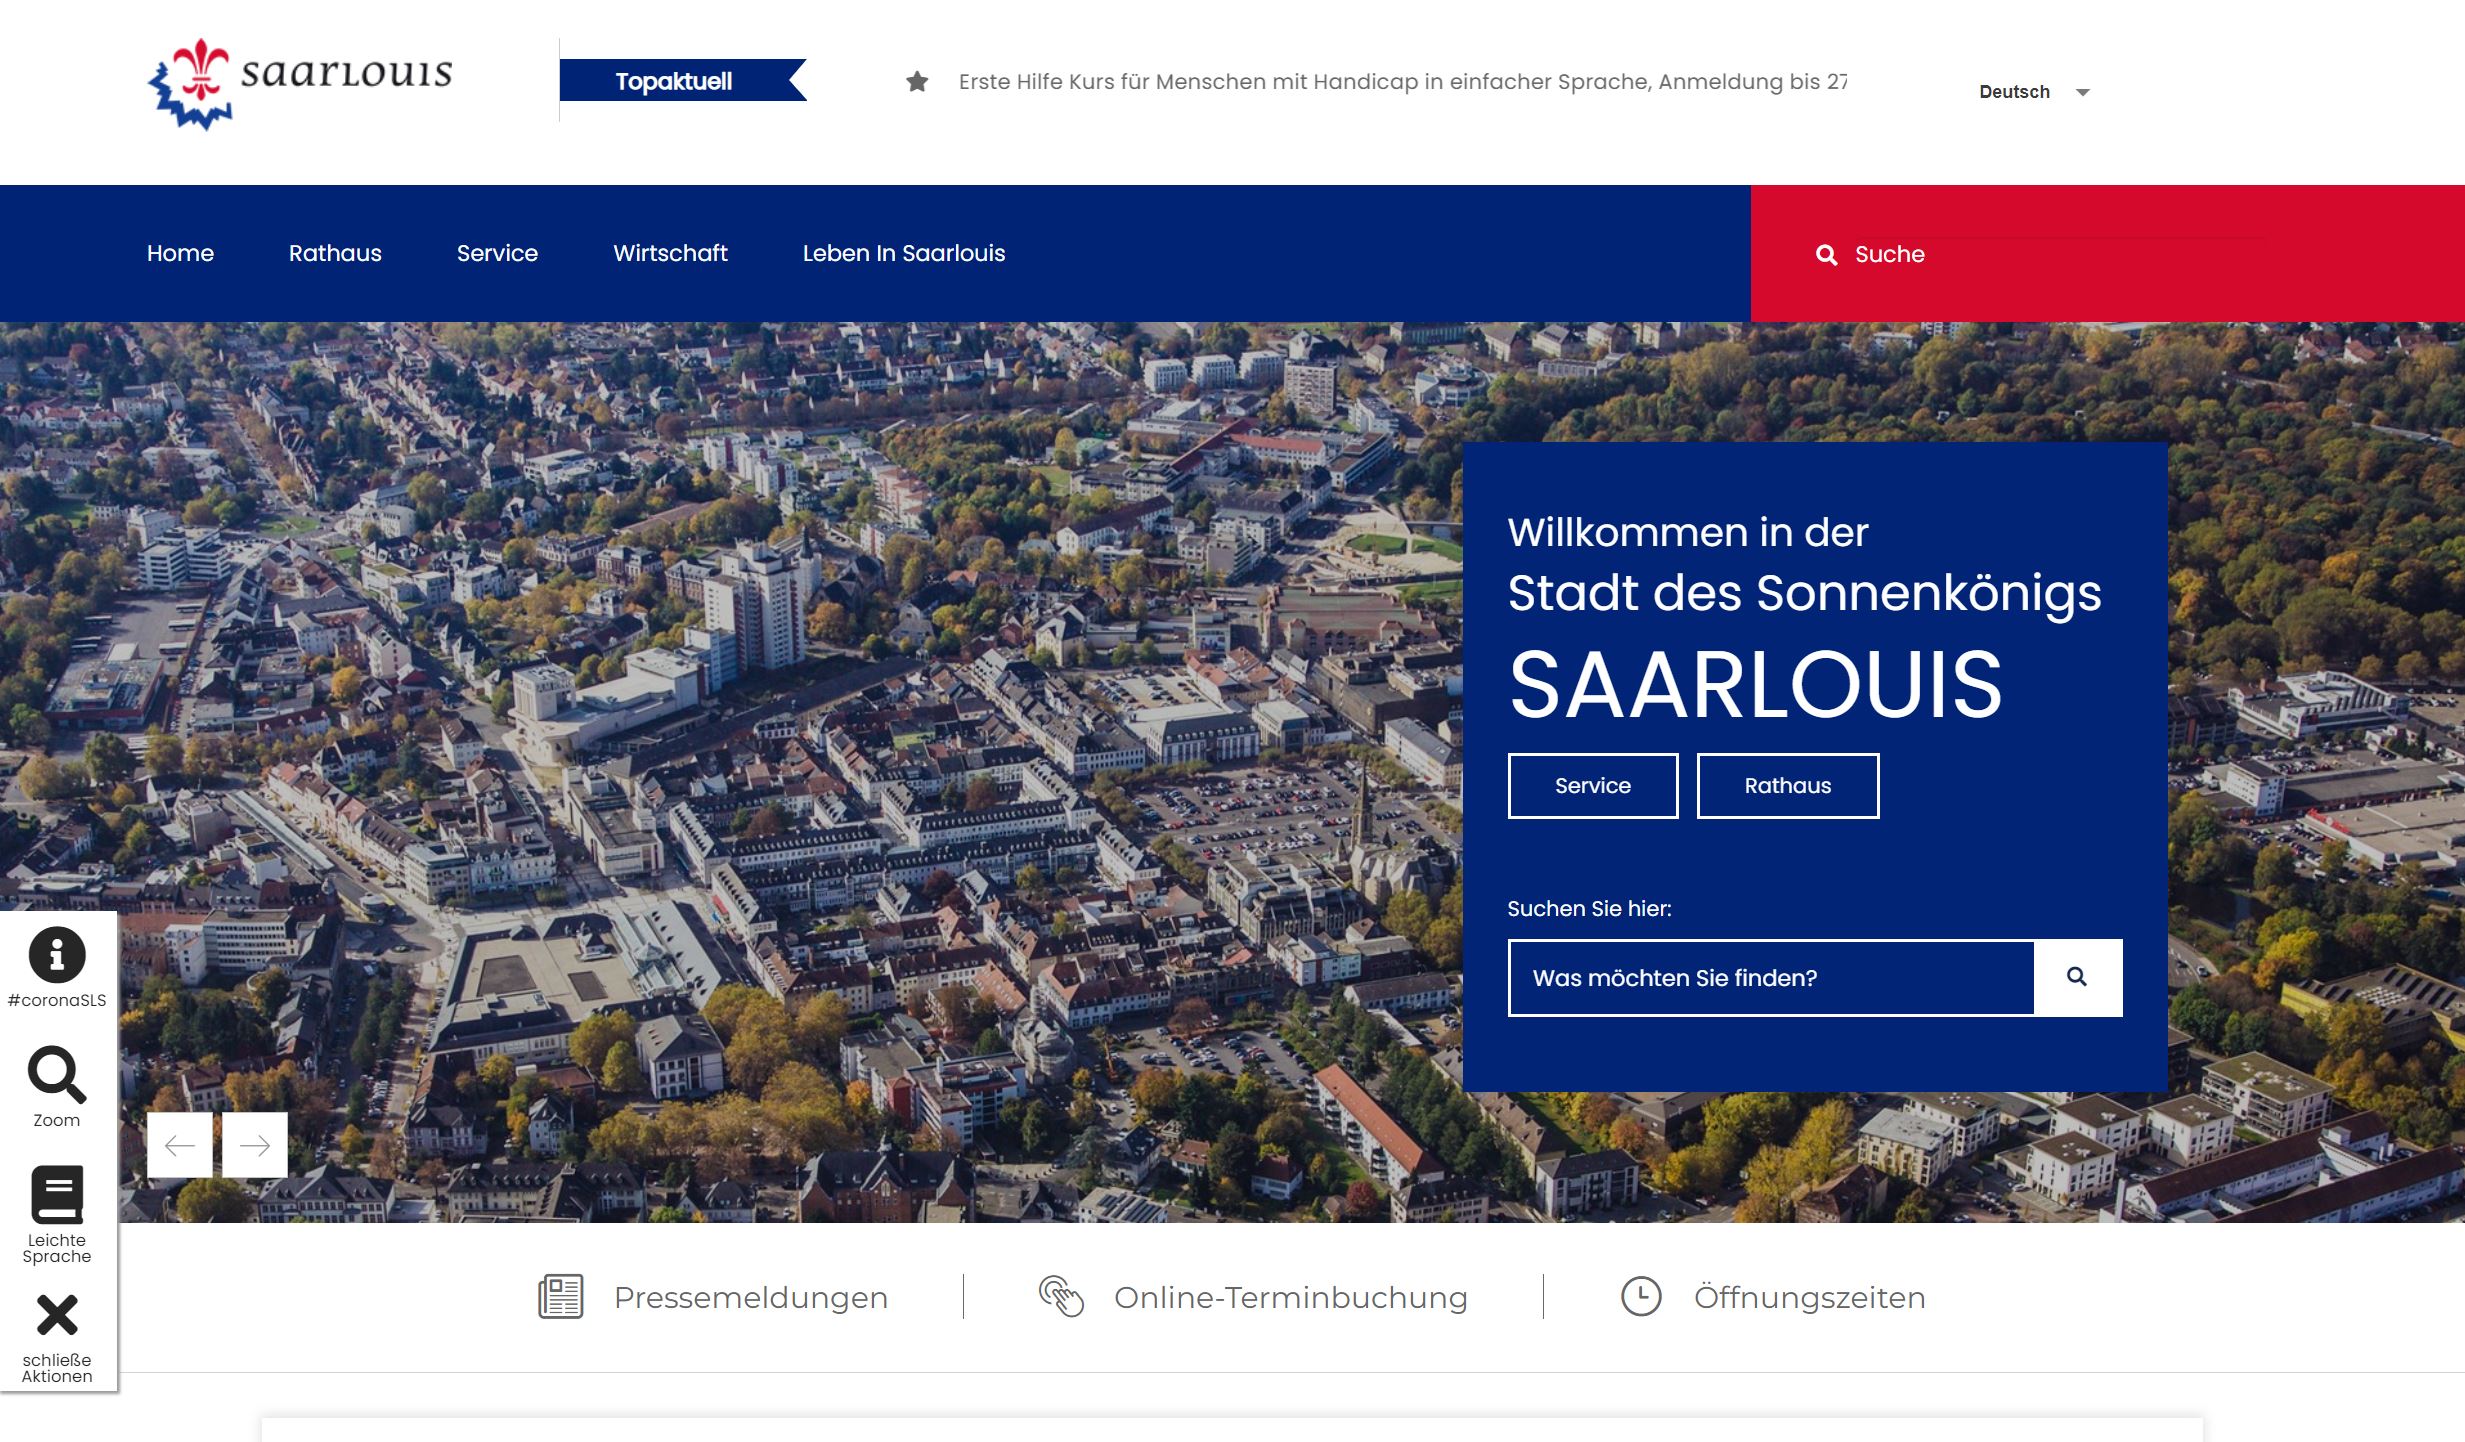The height and width of the screenshot is (1442, 2465).
Task: Click the Pressemeldungen newspaper icon
Action: (561, 1297)
